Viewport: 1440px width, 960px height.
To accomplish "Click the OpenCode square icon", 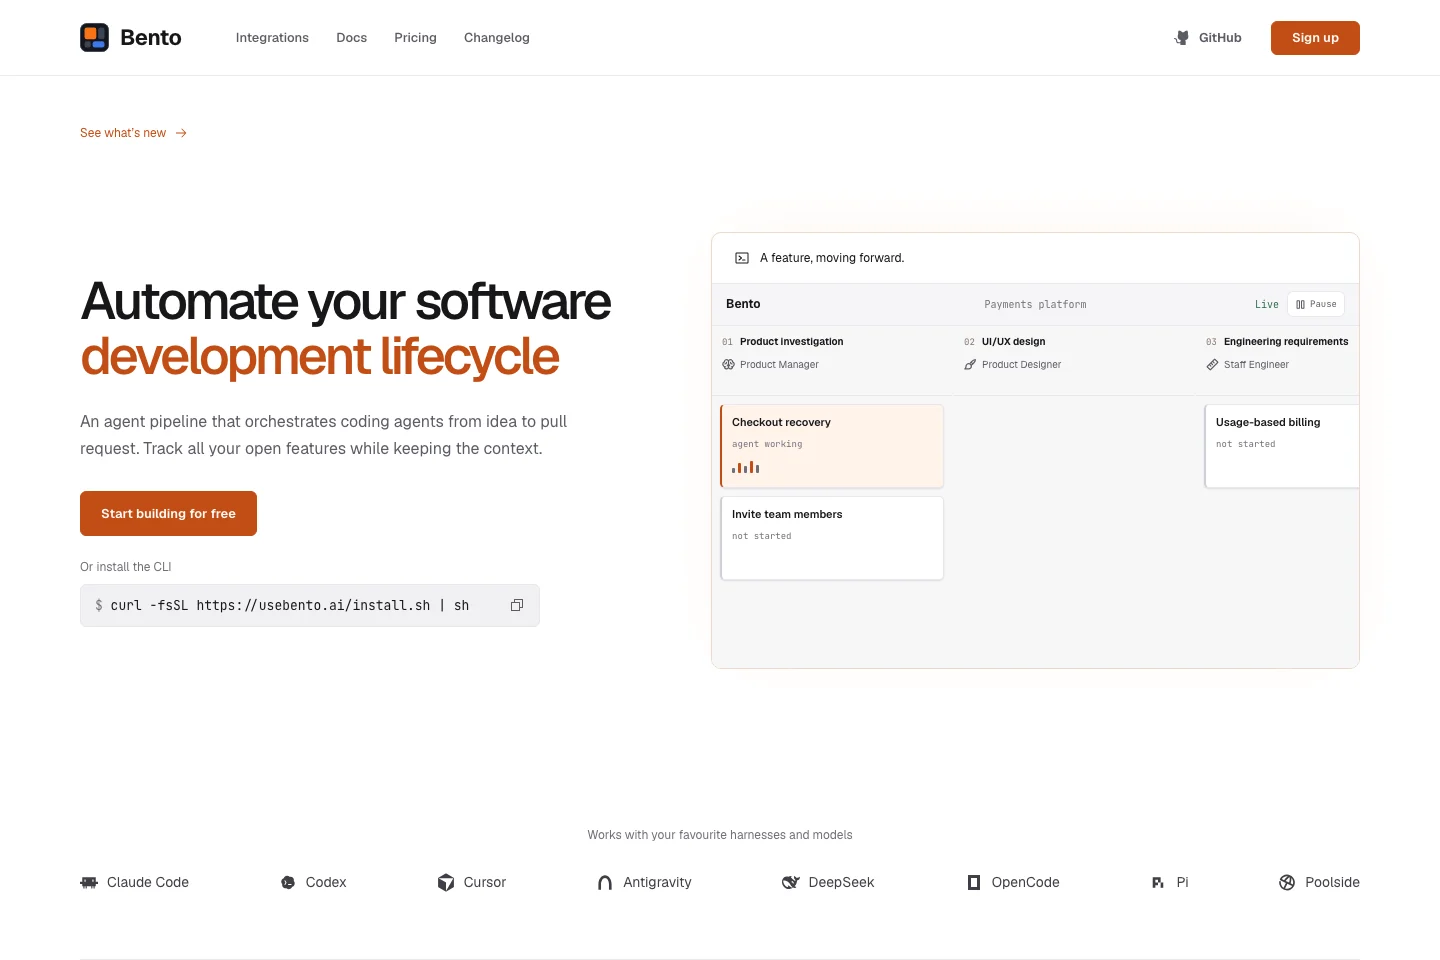I will 974,882.
